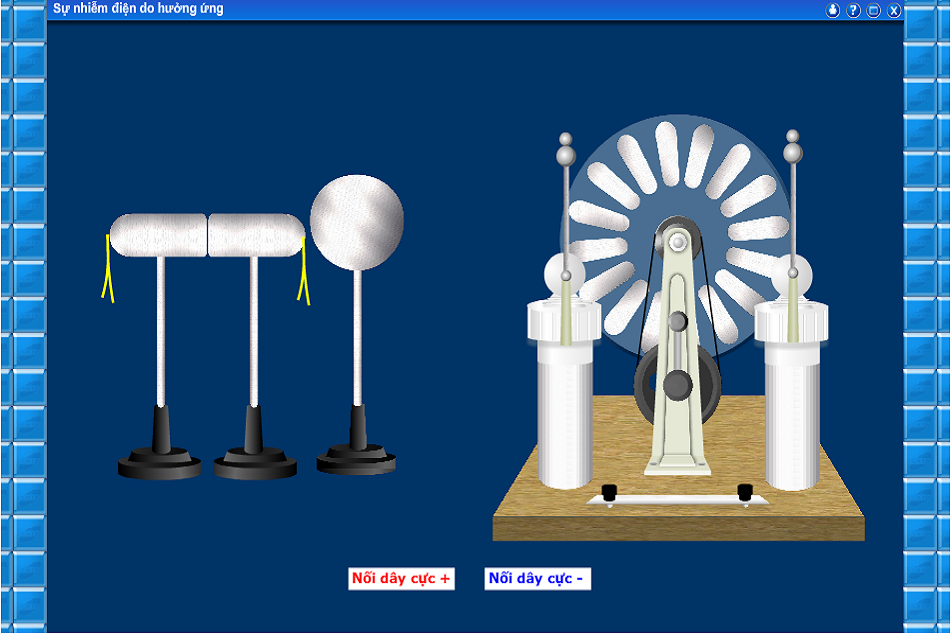Screen dimensions: 951x634
Task: Click the right Leyden jar of the machine
Action: (x=791, y=394)
